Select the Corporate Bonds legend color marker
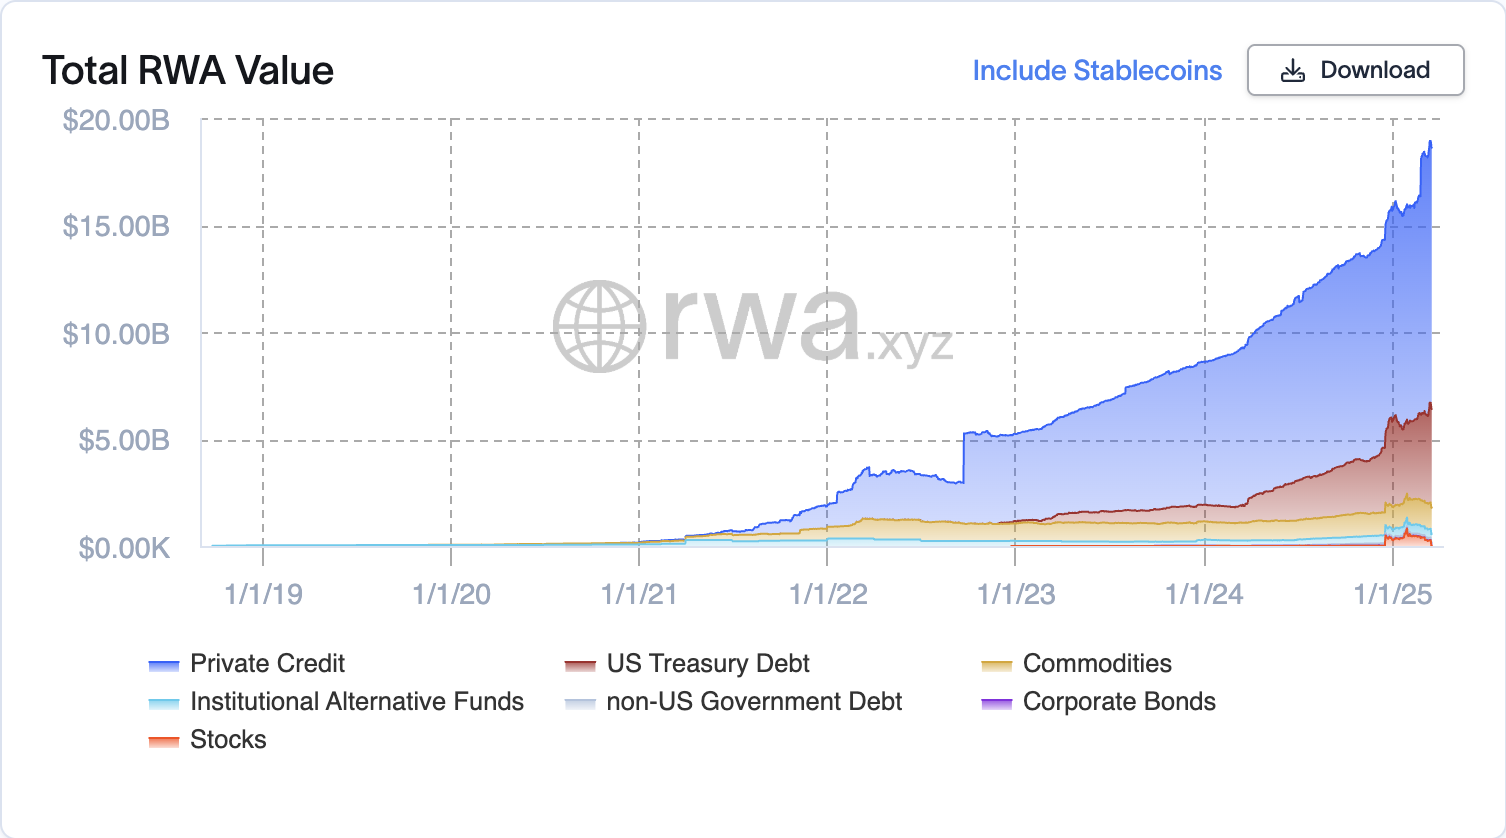This screenshot has width=1506, height=838. pyautogui.click(x=994, y=701)
